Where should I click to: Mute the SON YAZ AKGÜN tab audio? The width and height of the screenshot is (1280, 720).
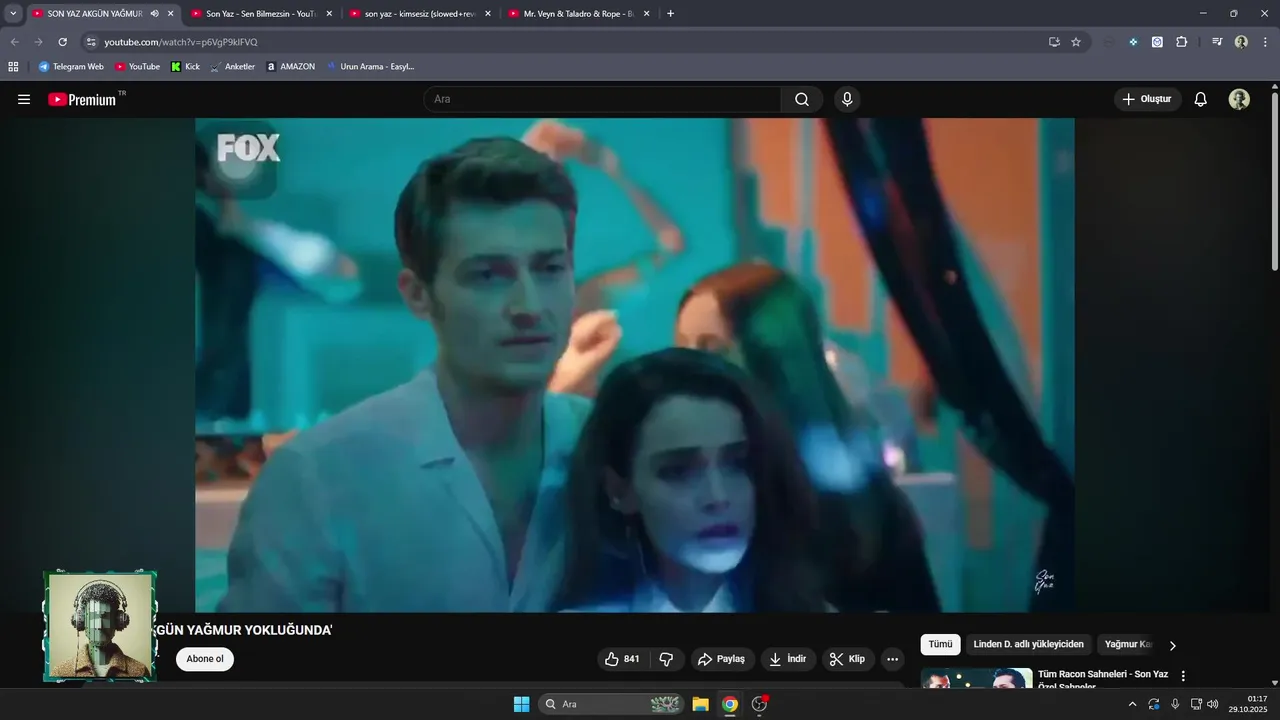tap(154, 14)
